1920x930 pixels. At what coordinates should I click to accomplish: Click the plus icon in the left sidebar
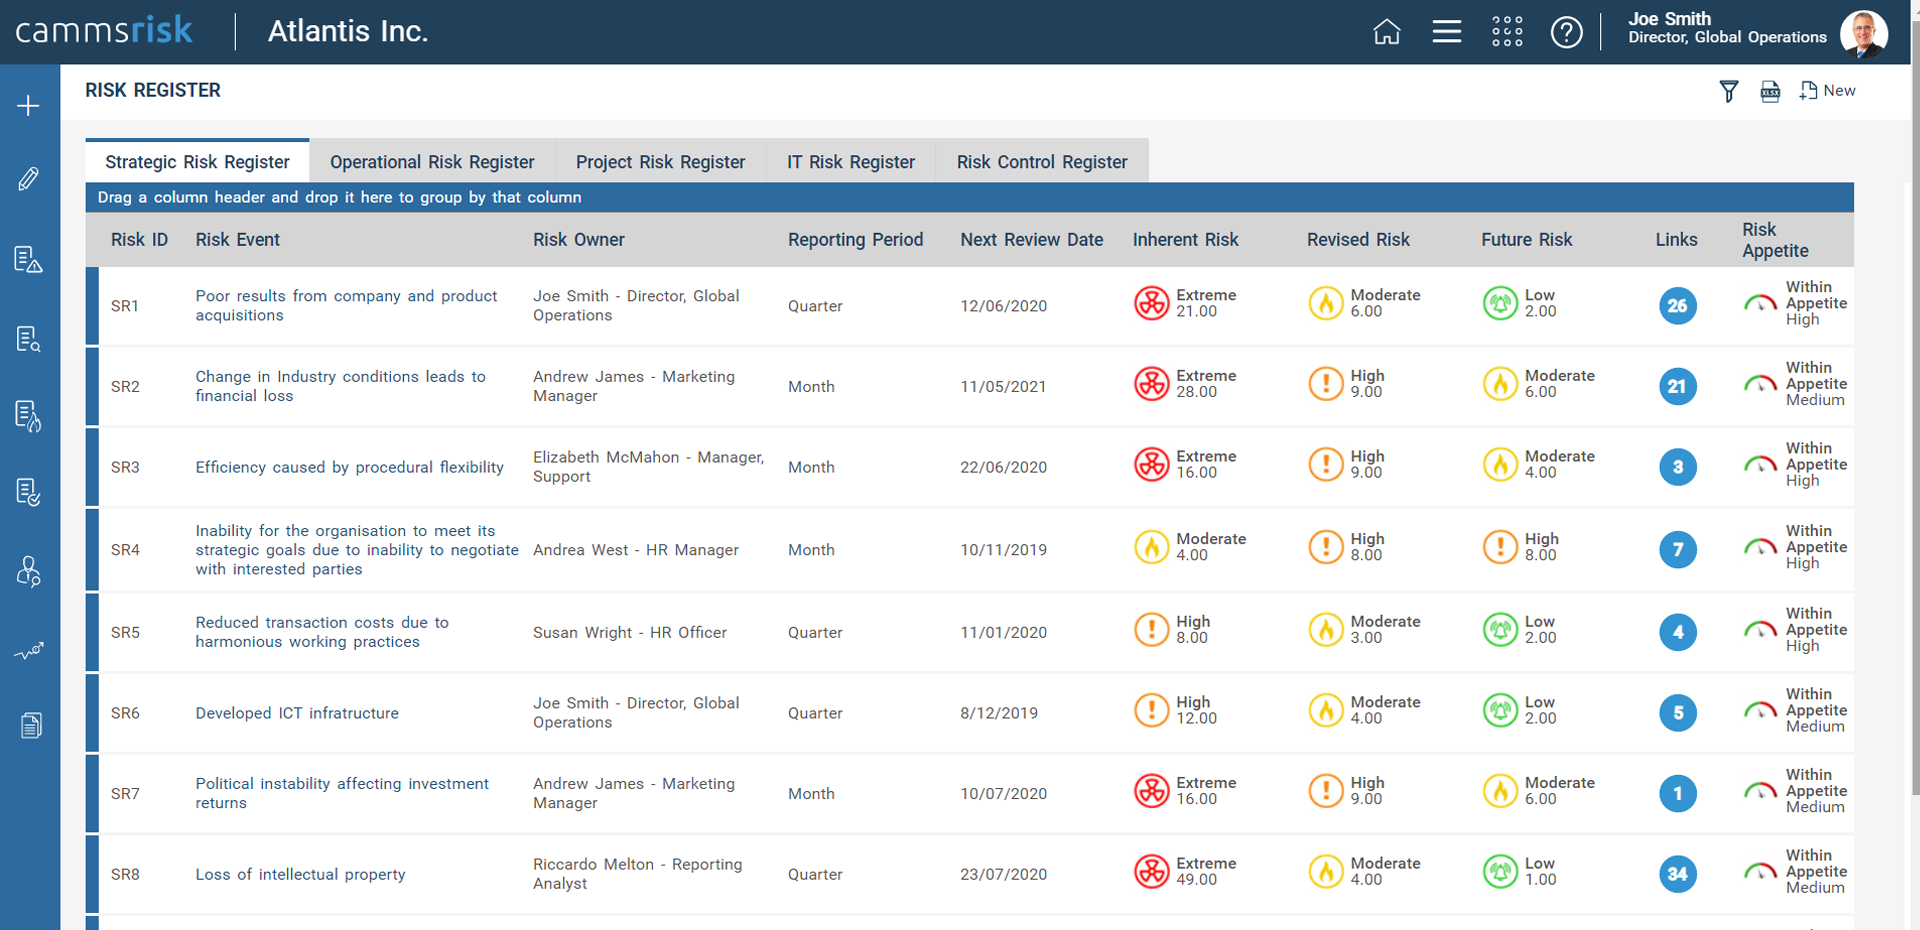[x=29, y=106]
